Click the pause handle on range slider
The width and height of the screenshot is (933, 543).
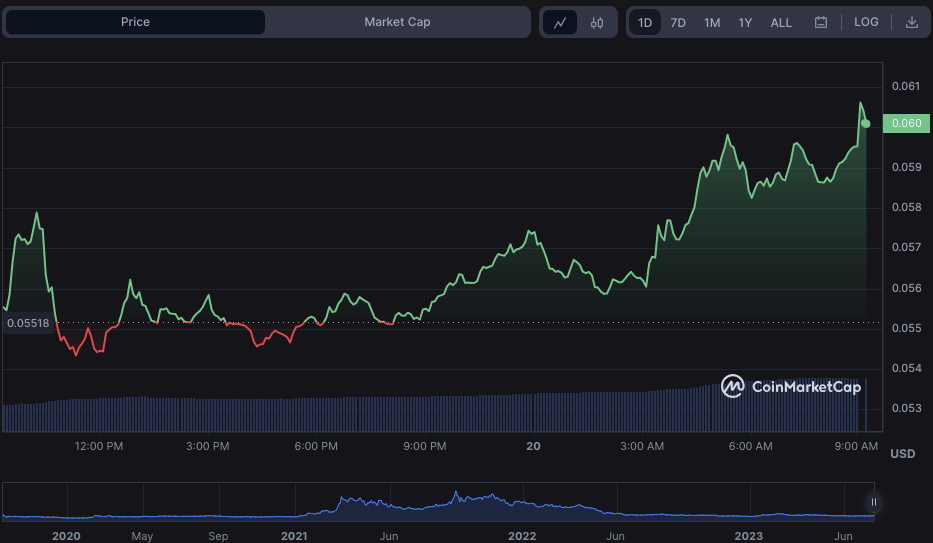873,503
